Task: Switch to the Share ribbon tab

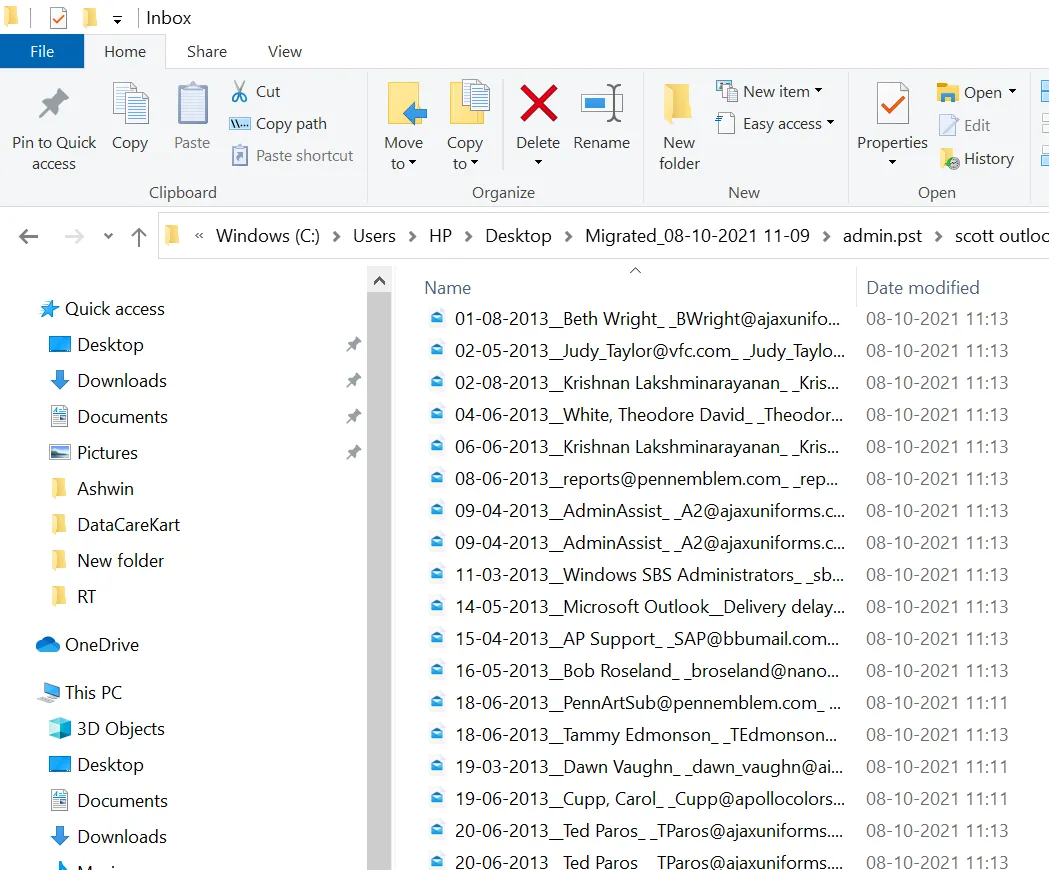Action: coord(206,52)
